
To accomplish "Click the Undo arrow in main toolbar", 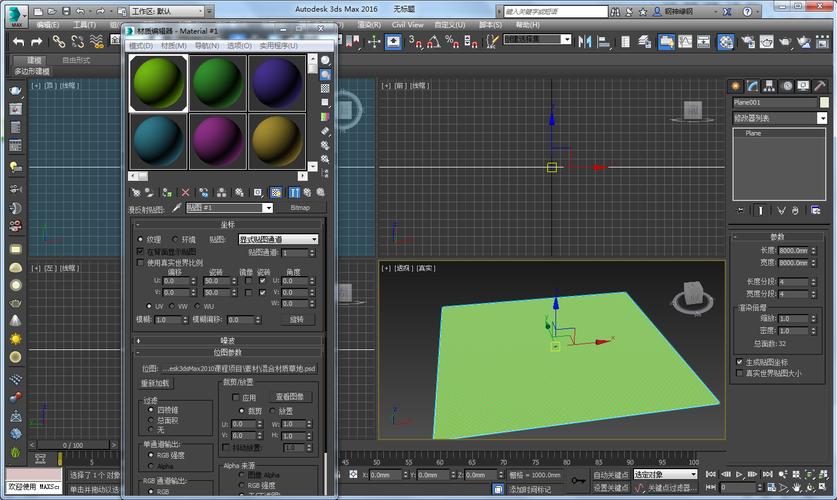I will pyautogui.click(x=17, y=41).
